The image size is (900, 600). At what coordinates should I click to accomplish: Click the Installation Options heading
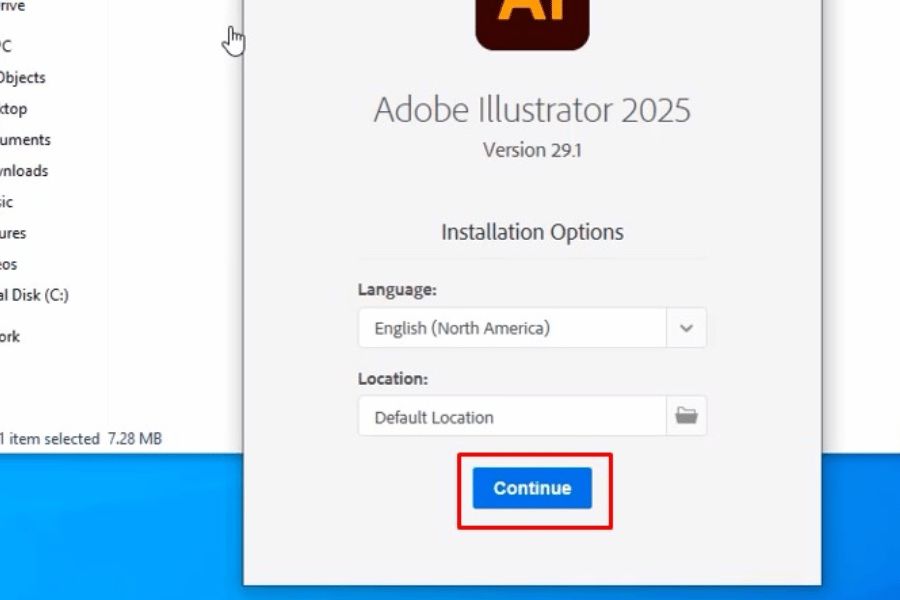pos(532,232)
